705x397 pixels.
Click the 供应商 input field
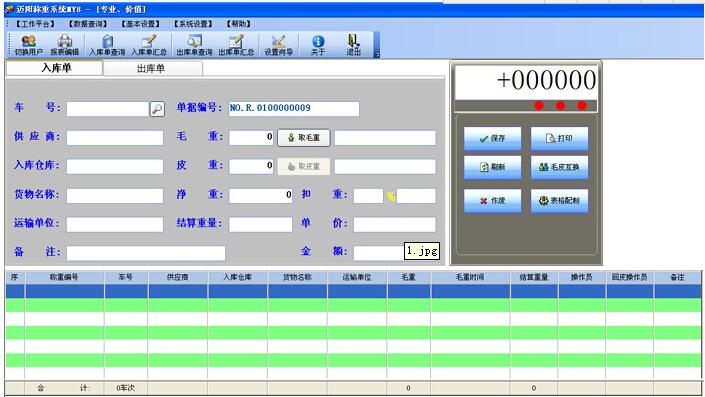[x=115, y=138]
